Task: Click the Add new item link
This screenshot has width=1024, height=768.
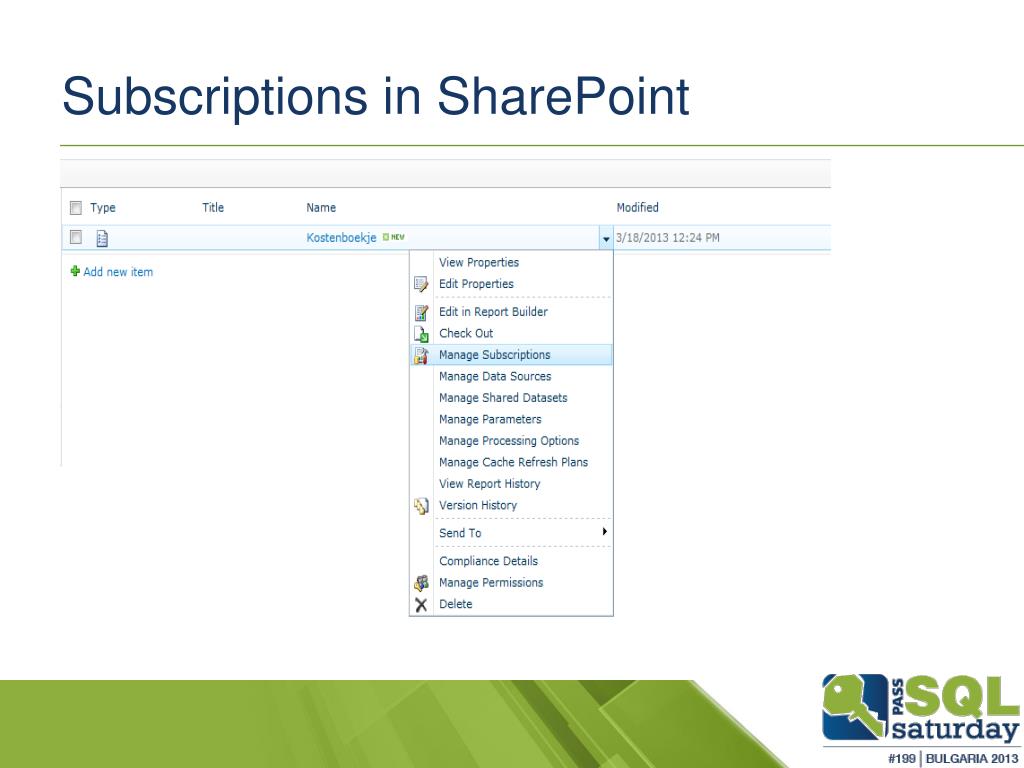Action: 118,272
